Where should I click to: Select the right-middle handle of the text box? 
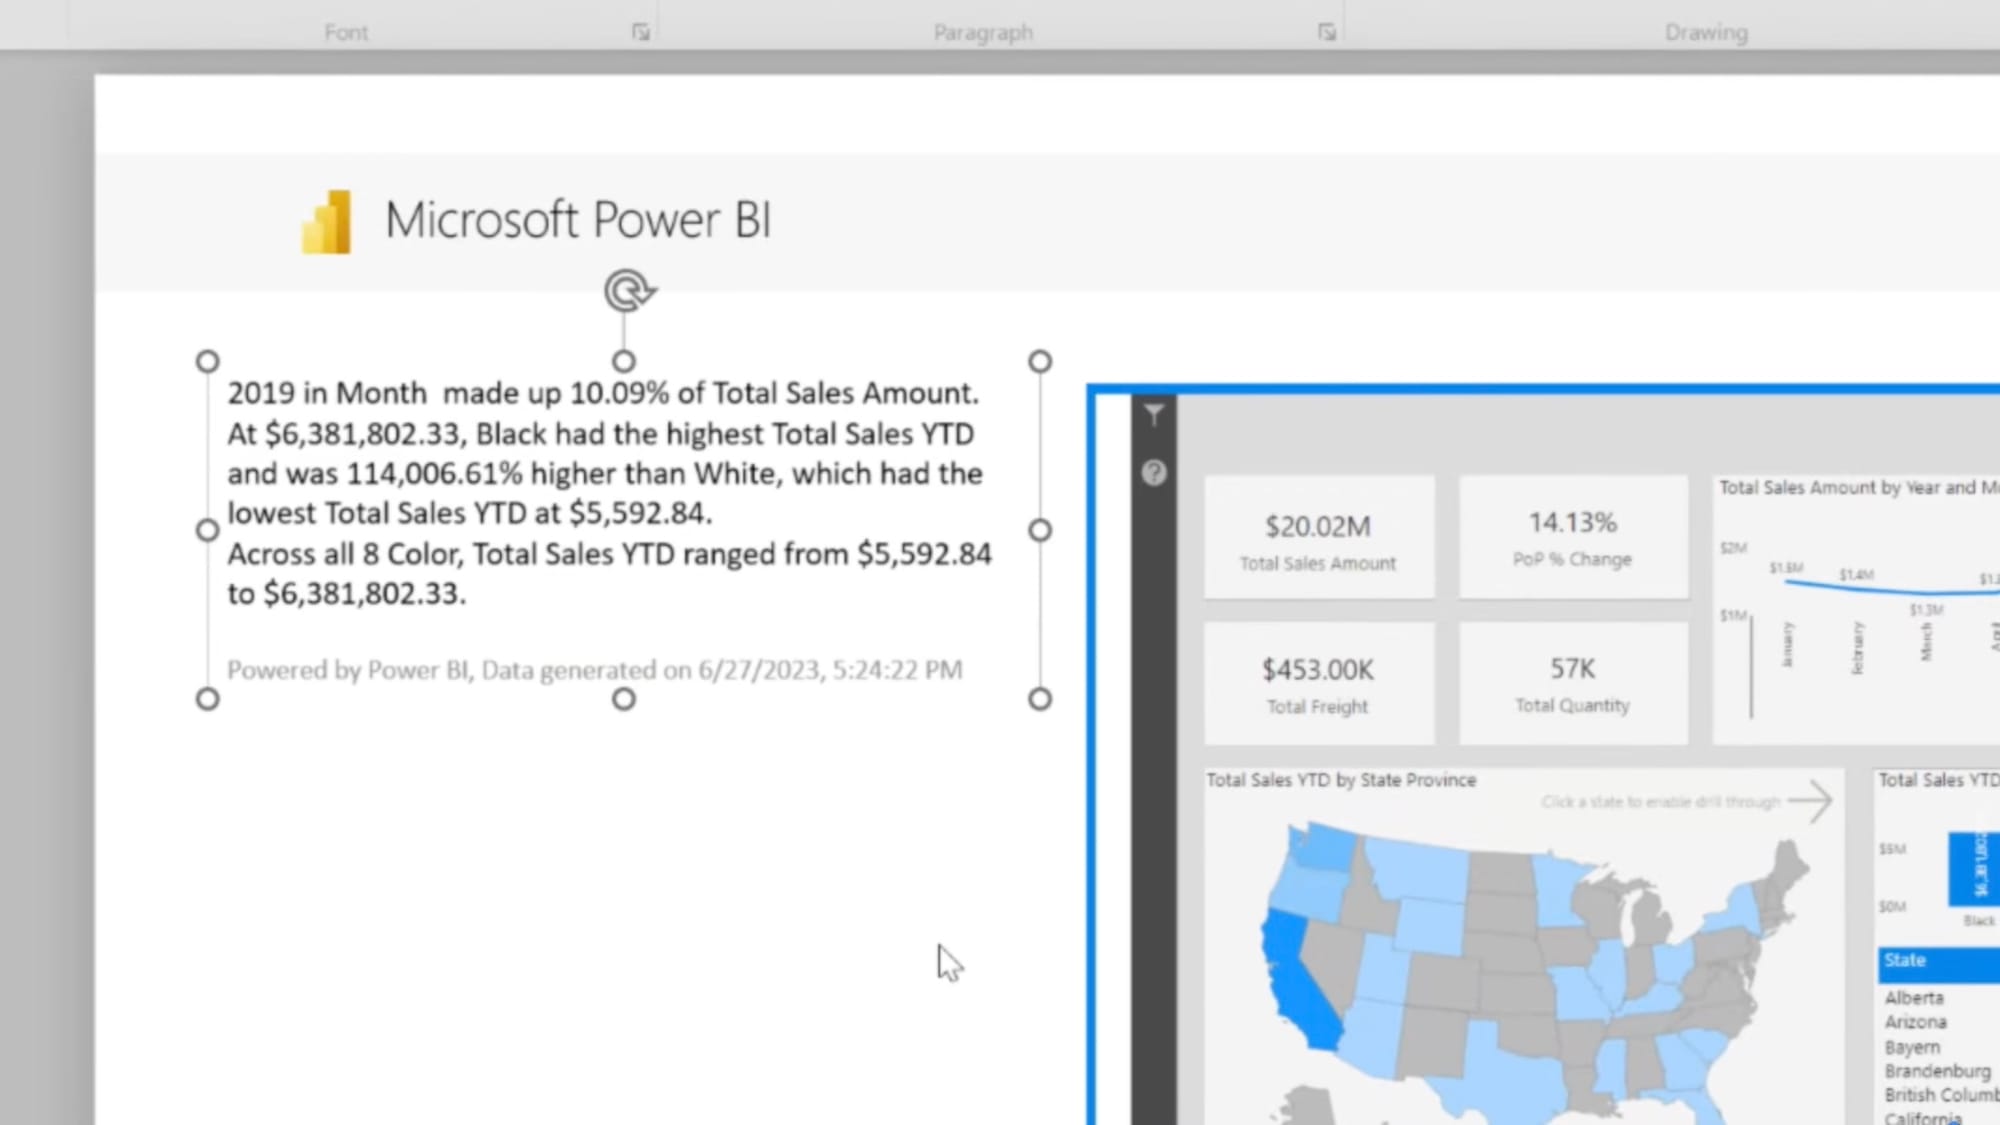pyautogui.click(x=1040, y=530)
